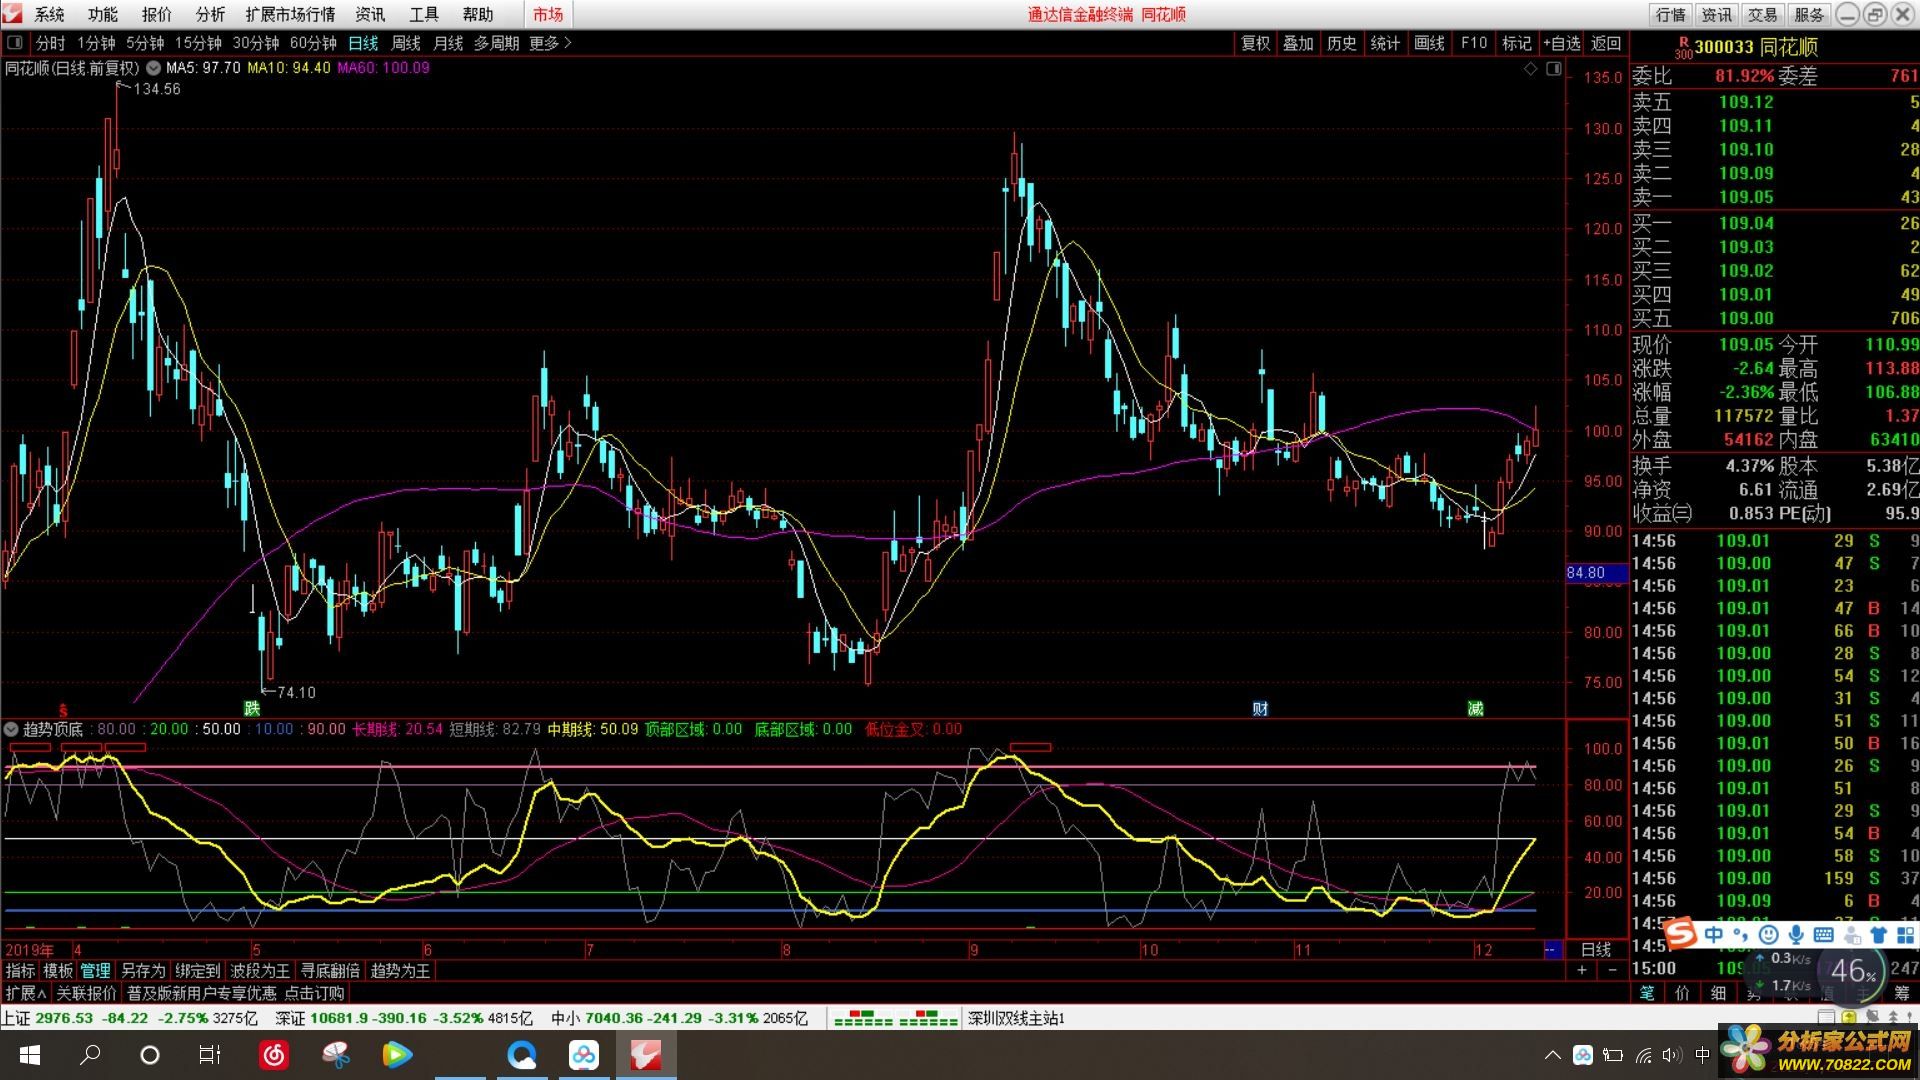1920x1080 pixels.
Task: Open Tencent Video taskbar icon
Action: point(397,1055)
